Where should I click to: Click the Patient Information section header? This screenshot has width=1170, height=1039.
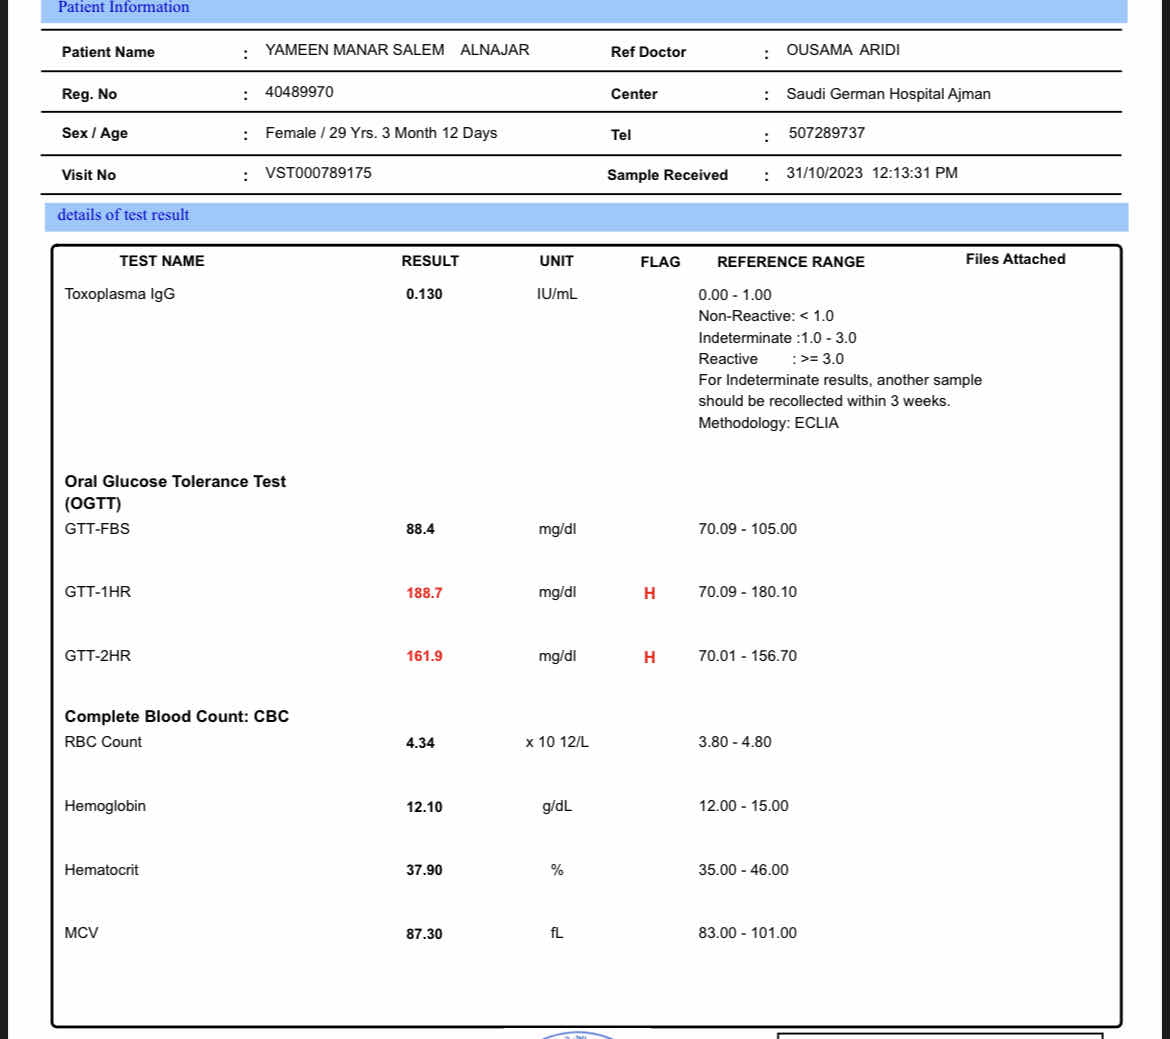tap(123, 8)
